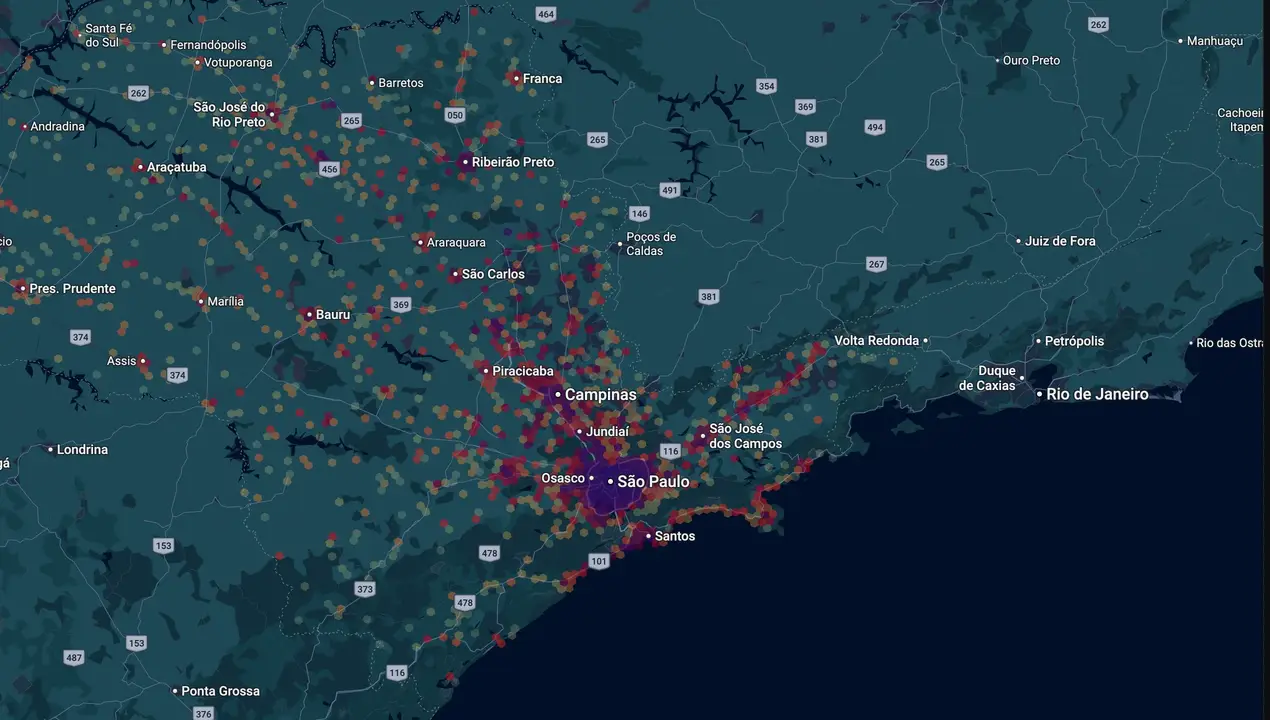Click highway shield 050 near Ribeirão Preto
The image size is (1270, 720).
(455, 115)
